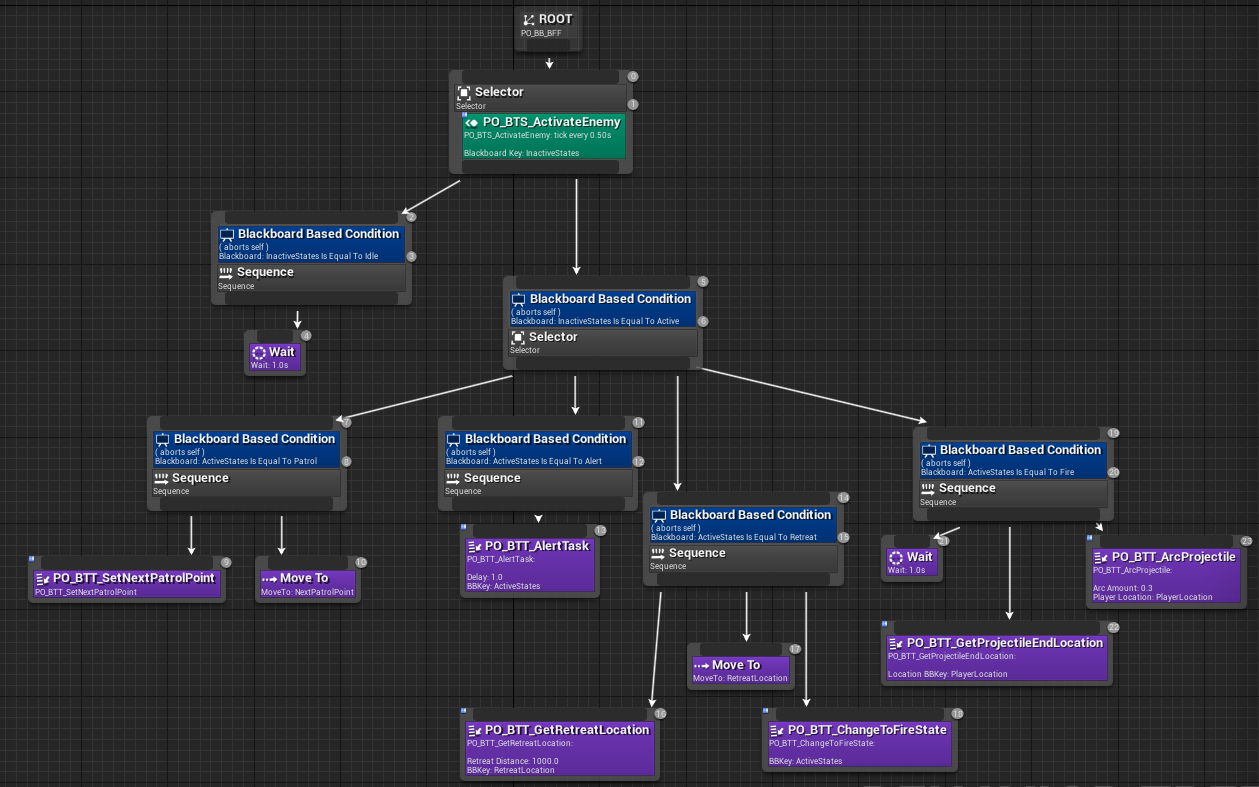Select the PO_BTS_ActivateEnemy service
The image size is (1259, 787).
[543, 136]
